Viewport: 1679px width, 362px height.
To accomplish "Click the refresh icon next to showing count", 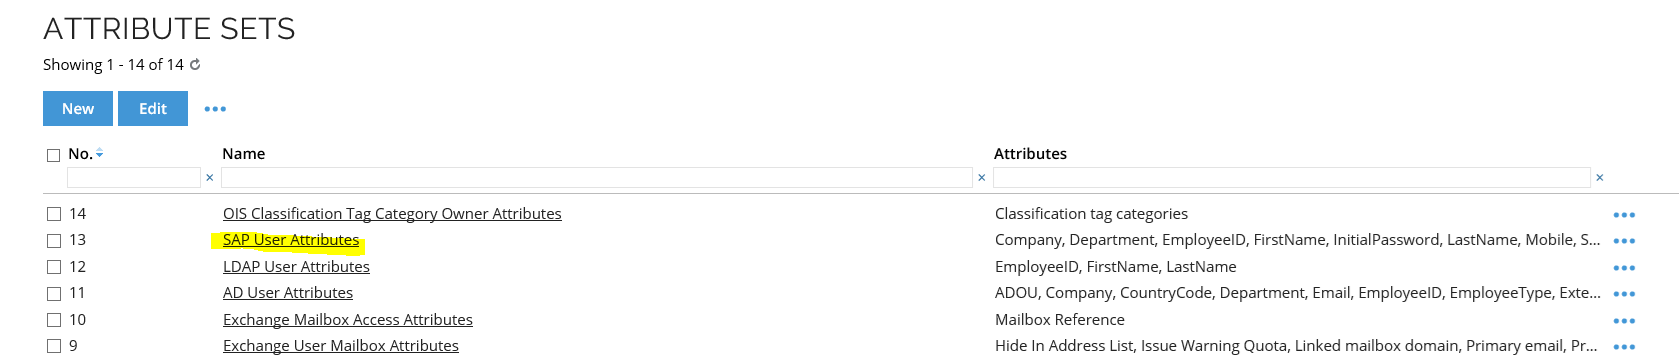I will 195,64.
